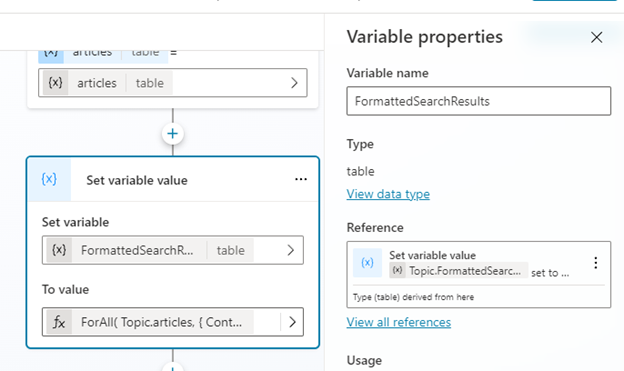
Task: Click the reference card Set variable value icon
Action: point(367,263)
